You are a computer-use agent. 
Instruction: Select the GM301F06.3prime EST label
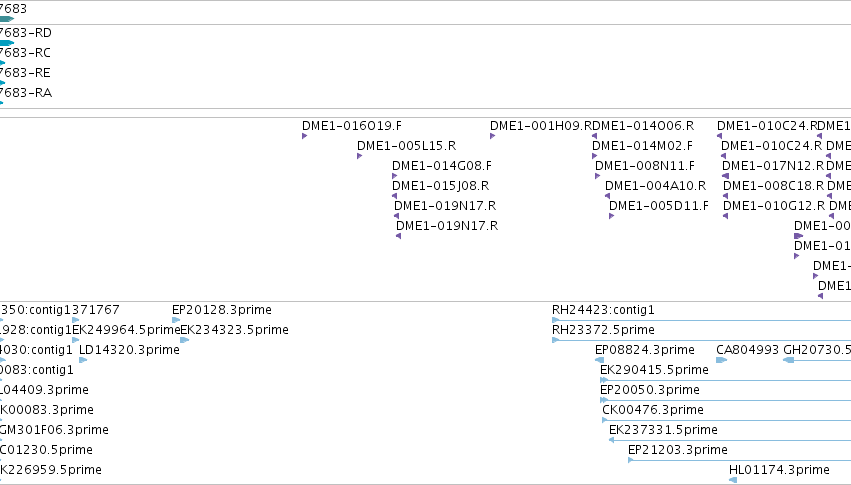54,430
